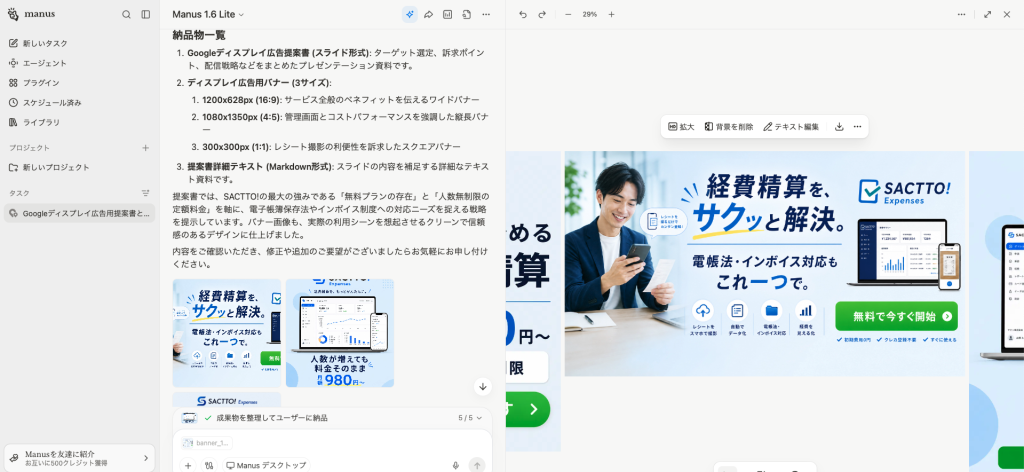This screenshot has width=1024, height=472.
Task: Collapse the sidebar with panel icon
Action: coord(146,14)
